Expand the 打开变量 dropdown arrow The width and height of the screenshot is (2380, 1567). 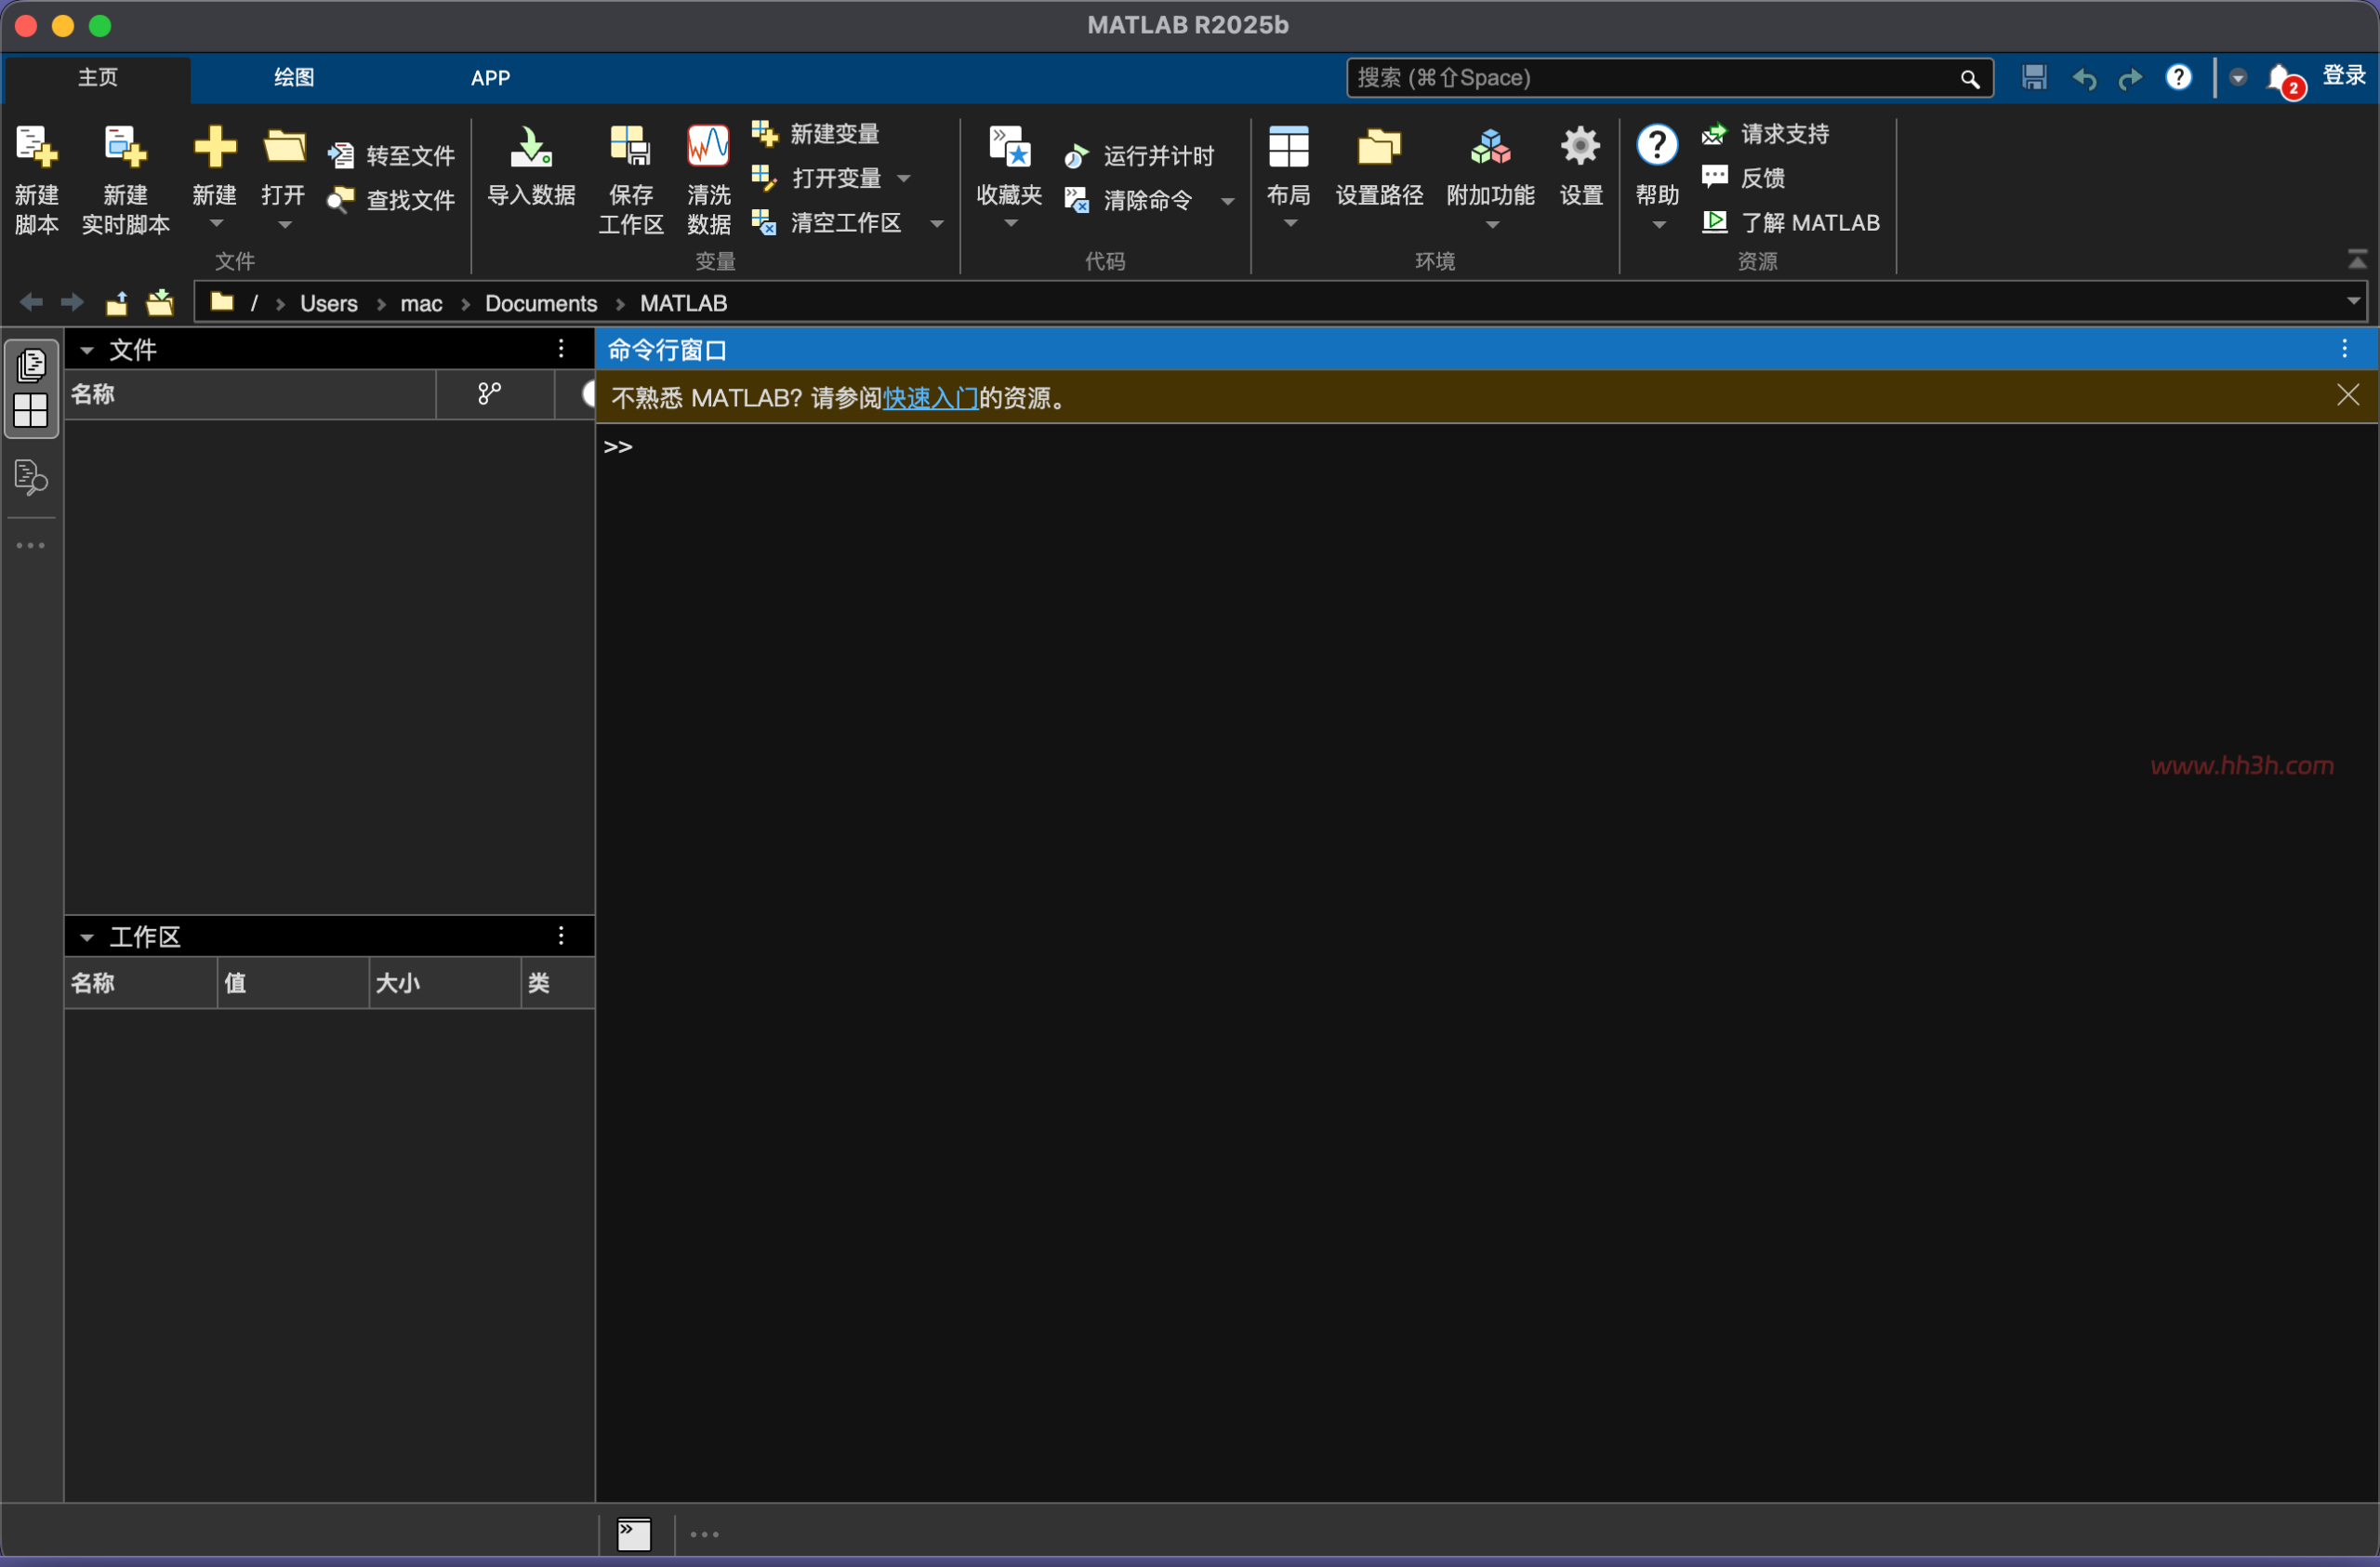(904, 179)
